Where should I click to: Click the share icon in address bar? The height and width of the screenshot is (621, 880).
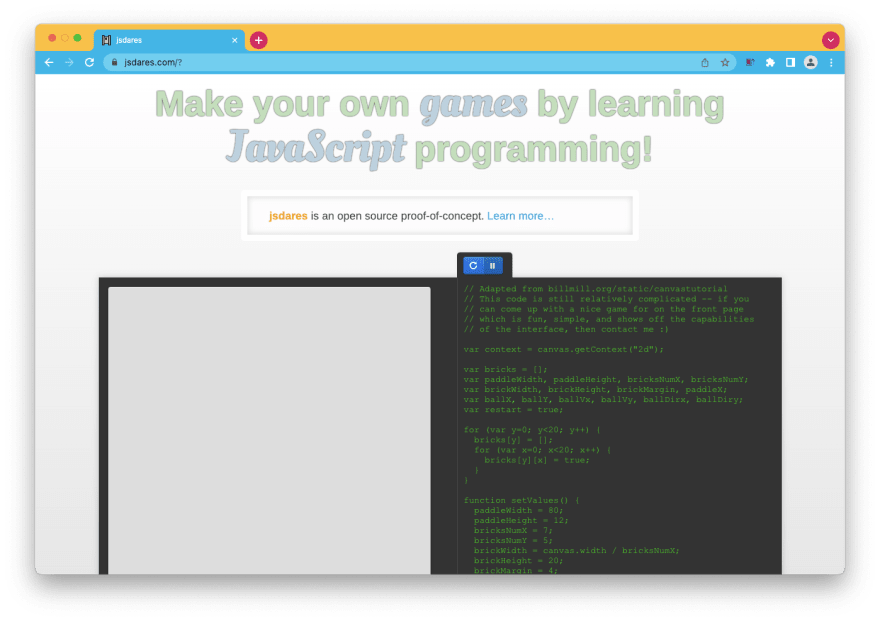tap(705, 62)
